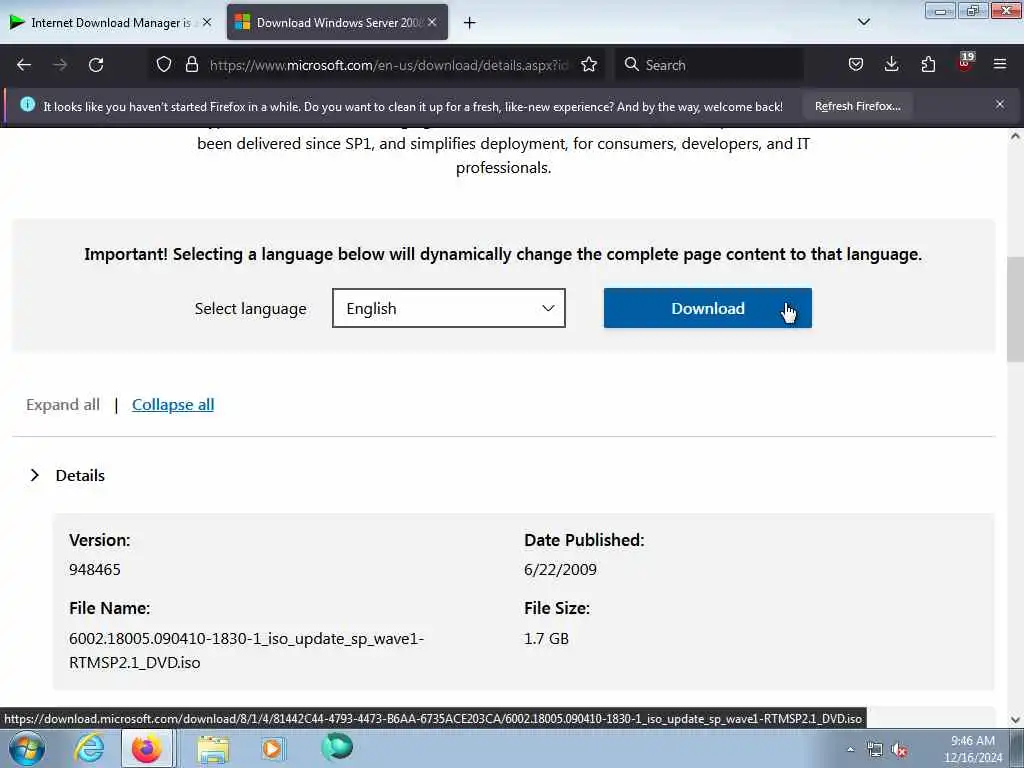
Task: Click the file size 1.7 GB
Action: [546, 639]
